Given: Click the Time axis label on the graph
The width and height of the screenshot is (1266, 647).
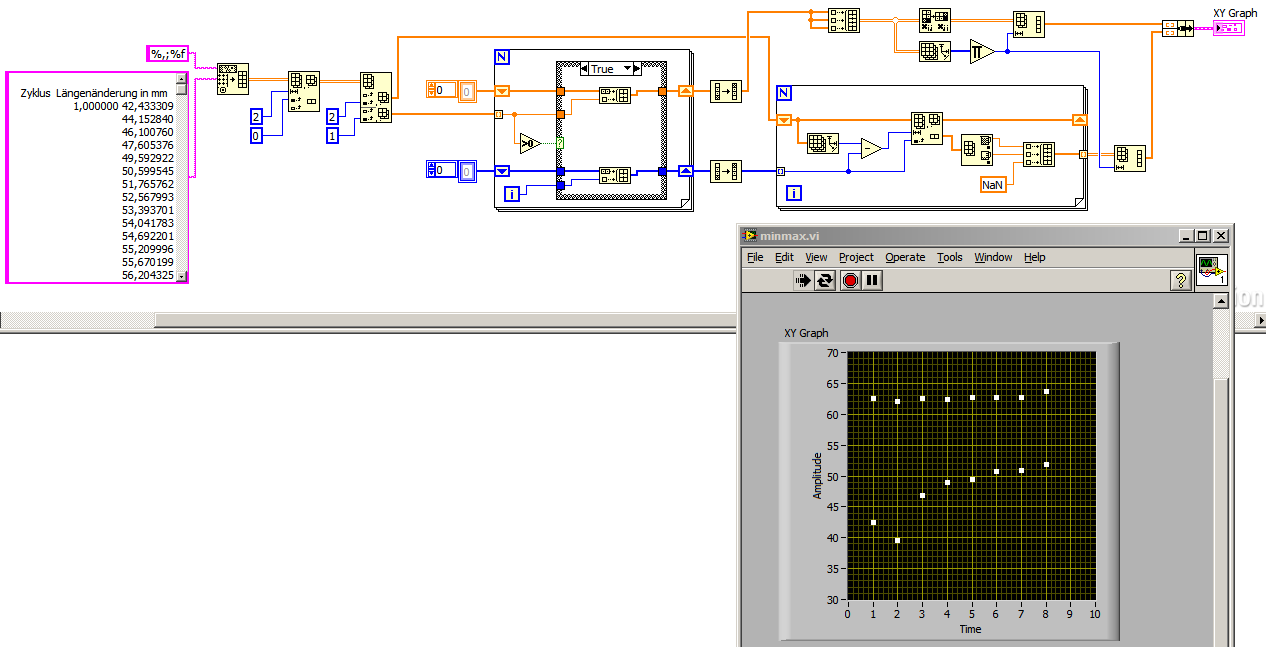Looking at the screenshot, I should 970,629.
